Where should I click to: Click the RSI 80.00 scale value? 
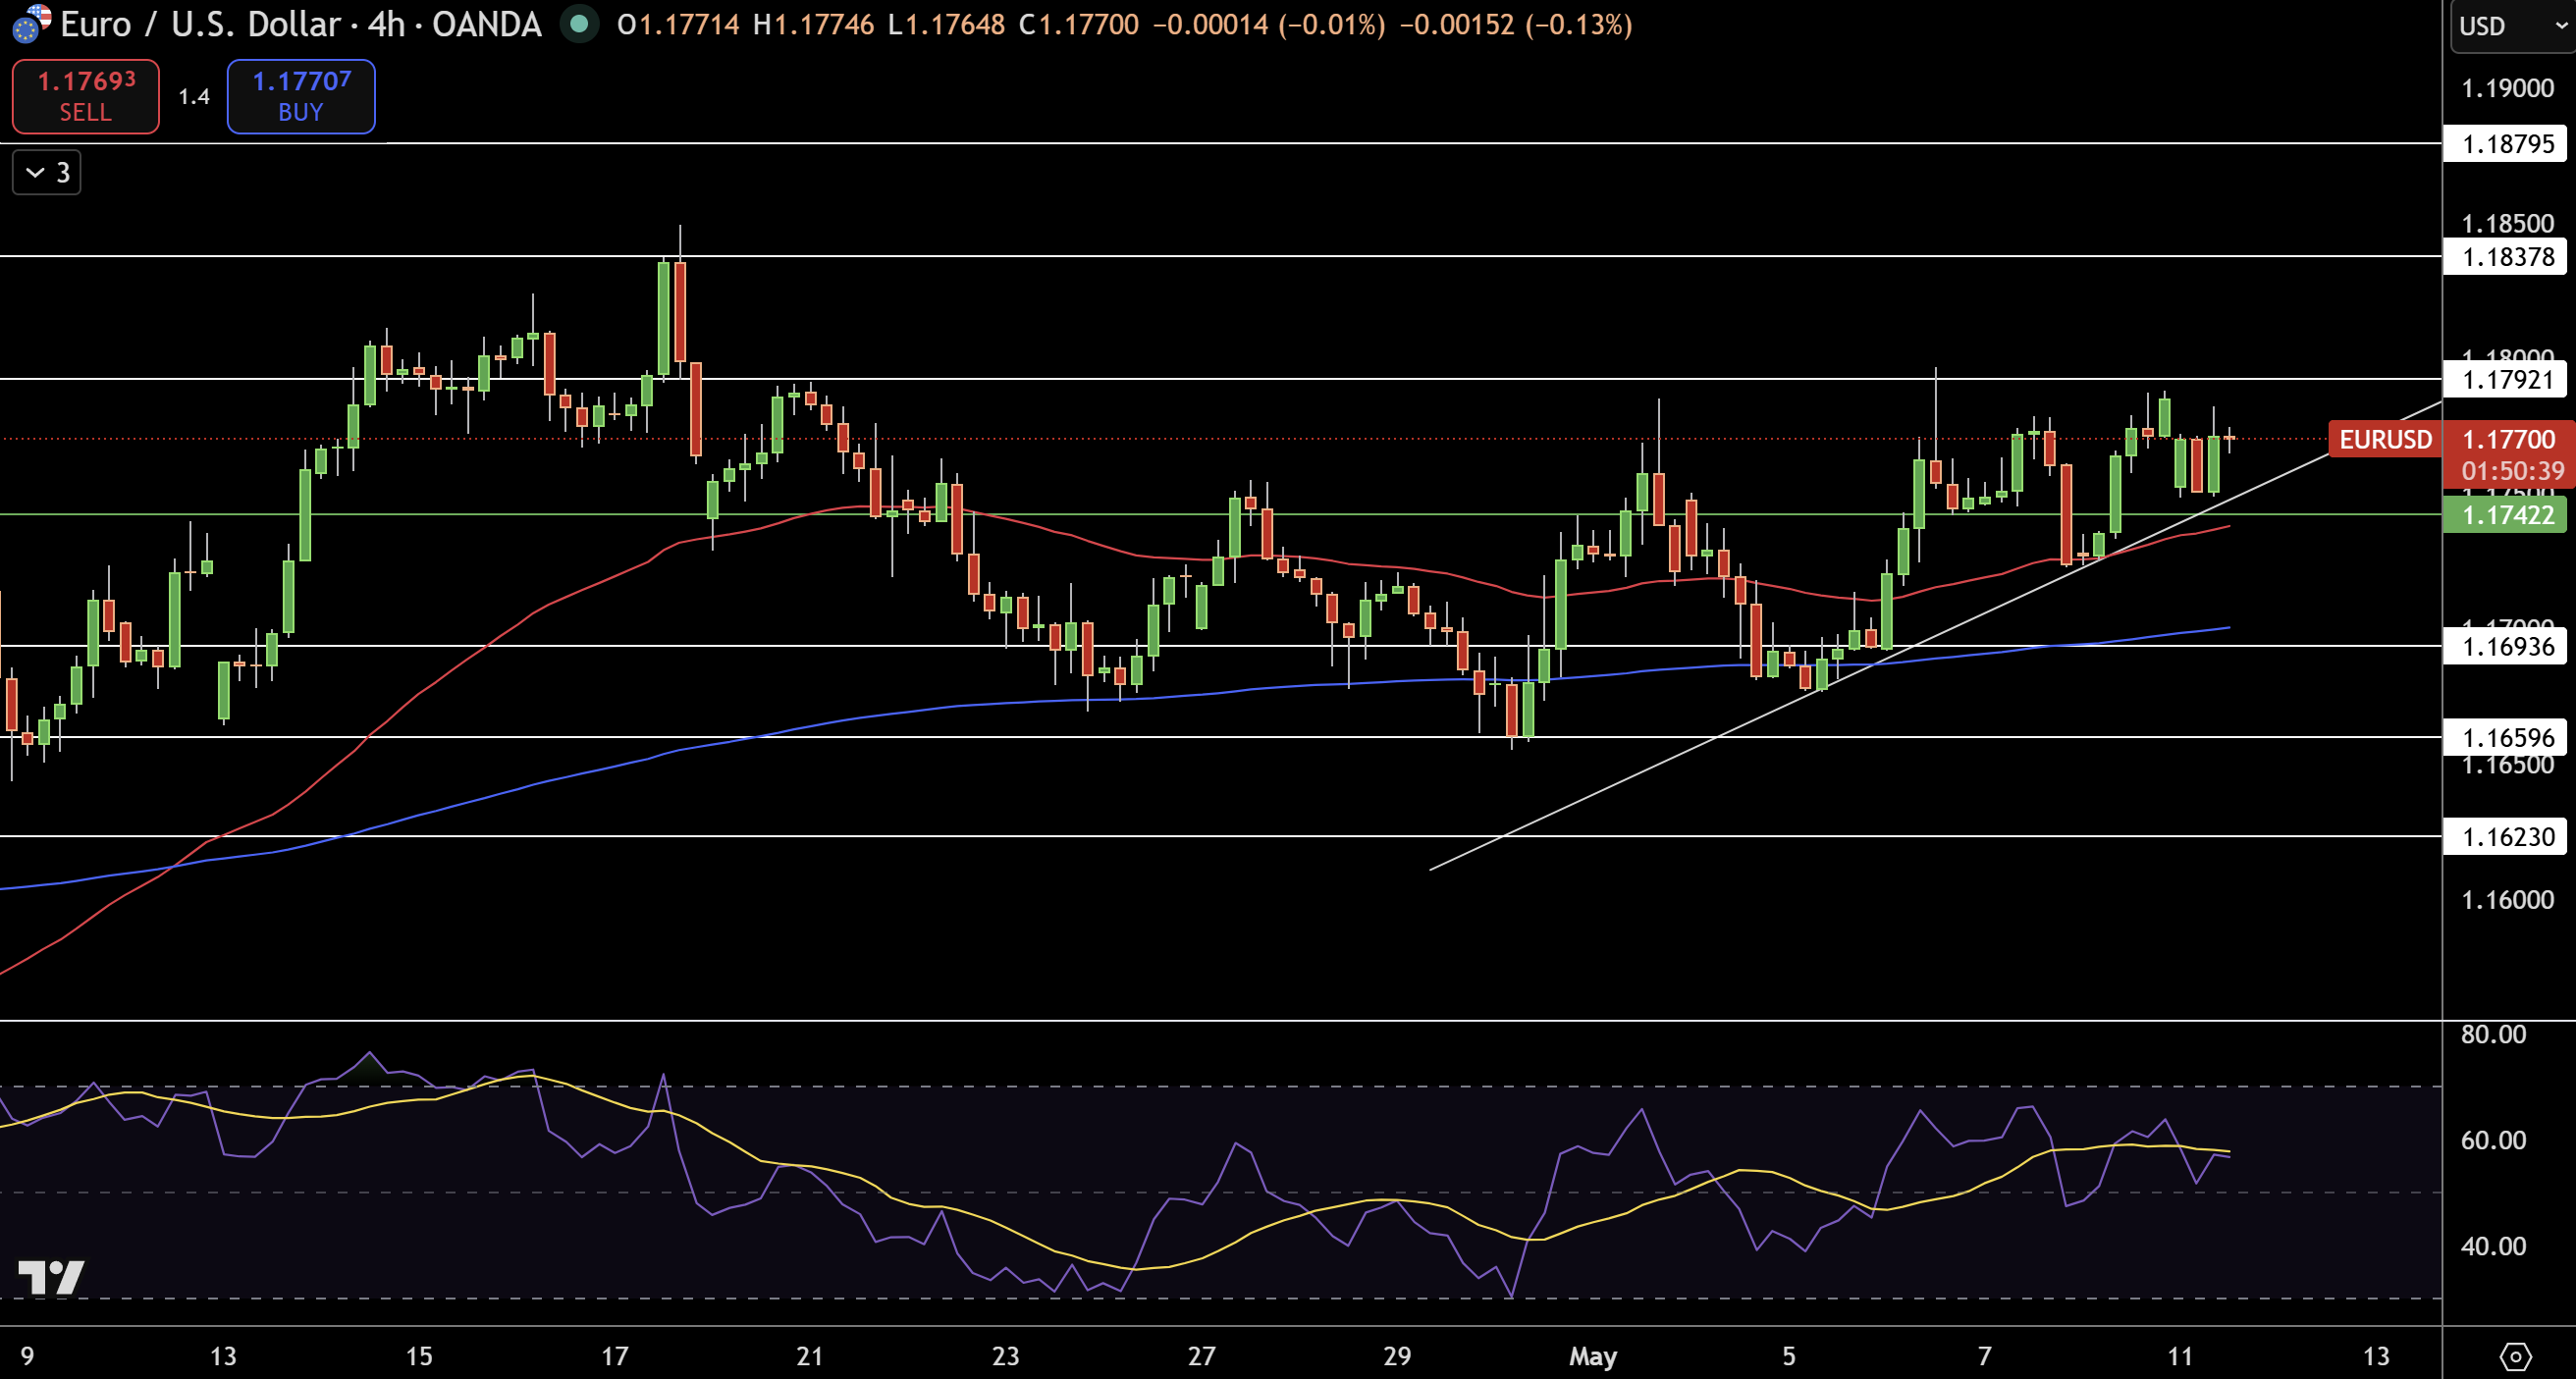pyautogui.click(x=2493, y=1034)
